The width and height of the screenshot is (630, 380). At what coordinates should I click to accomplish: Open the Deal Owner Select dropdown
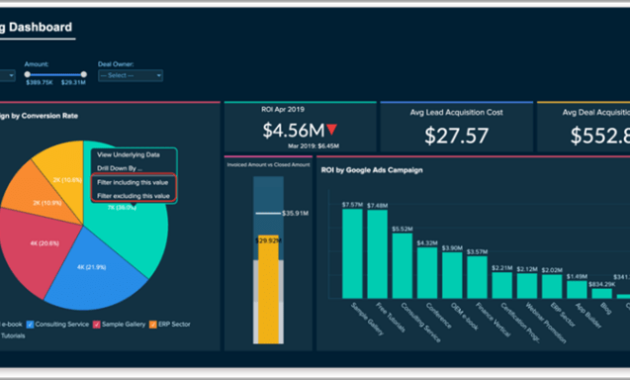(x=131, y=76)
